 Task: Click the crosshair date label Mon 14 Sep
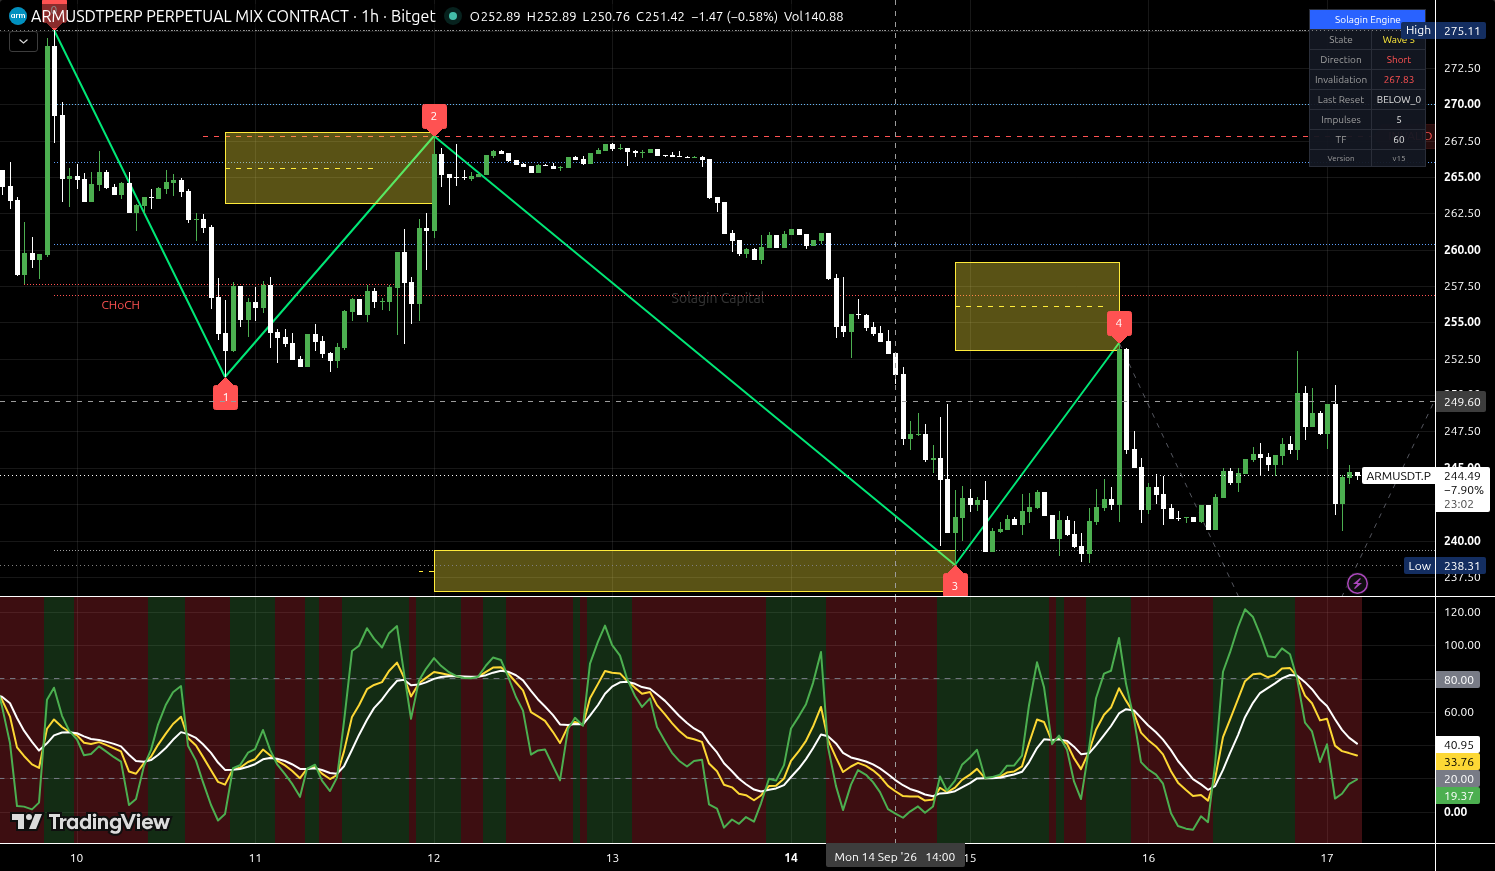click(x=895, y=857)
